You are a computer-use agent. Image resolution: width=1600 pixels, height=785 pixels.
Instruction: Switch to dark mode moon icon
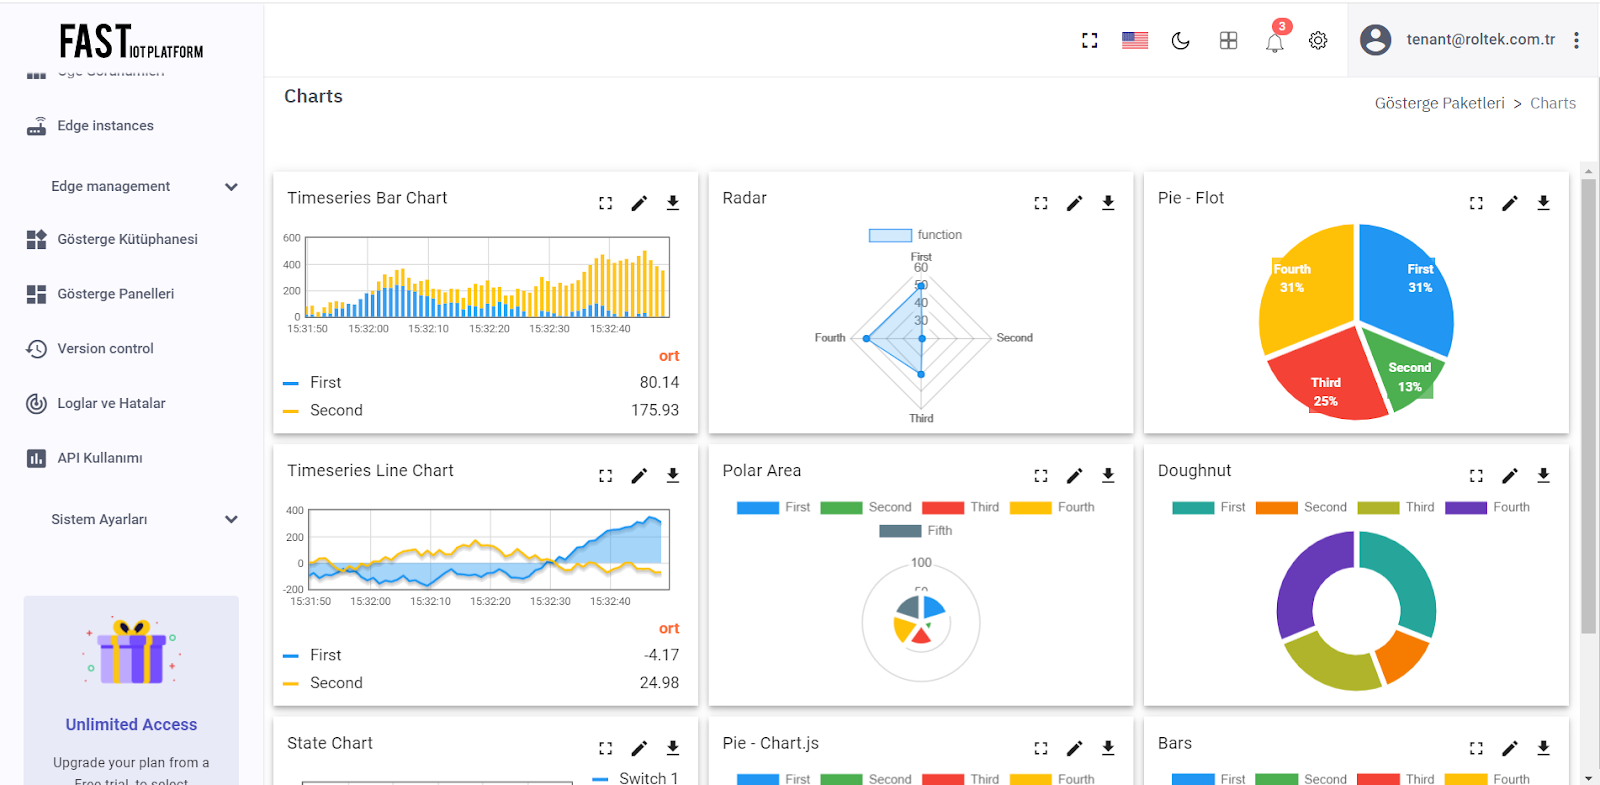(x=1181, y=40)
